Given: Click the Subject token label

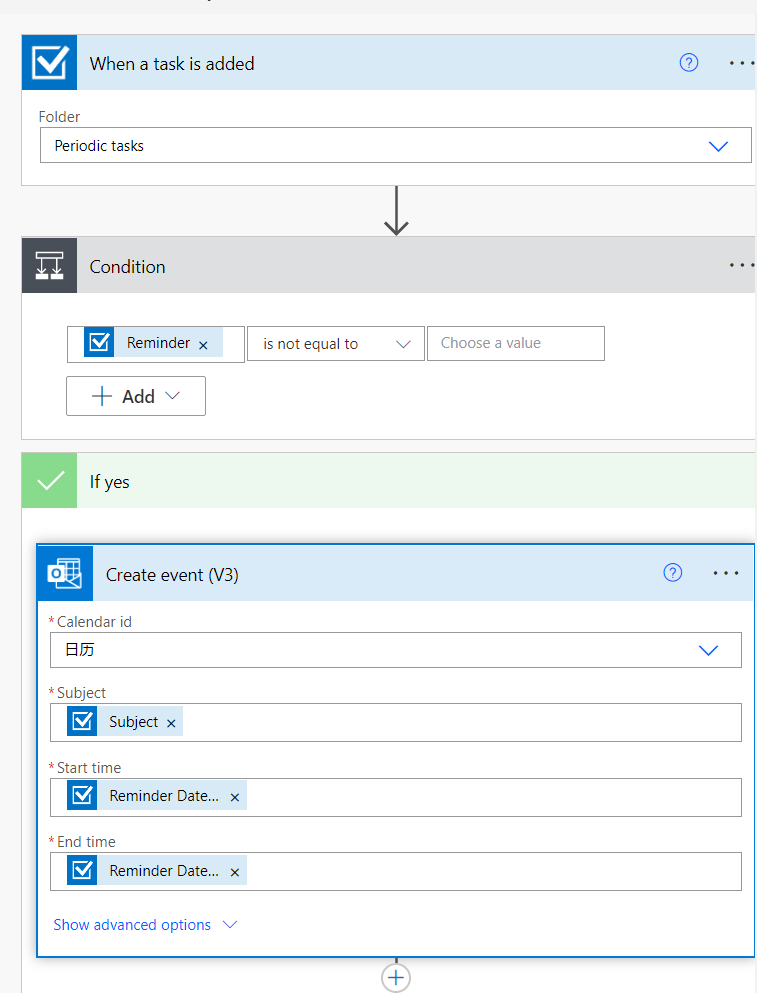Looking at the screenshot, I should (x=134, y=721).
